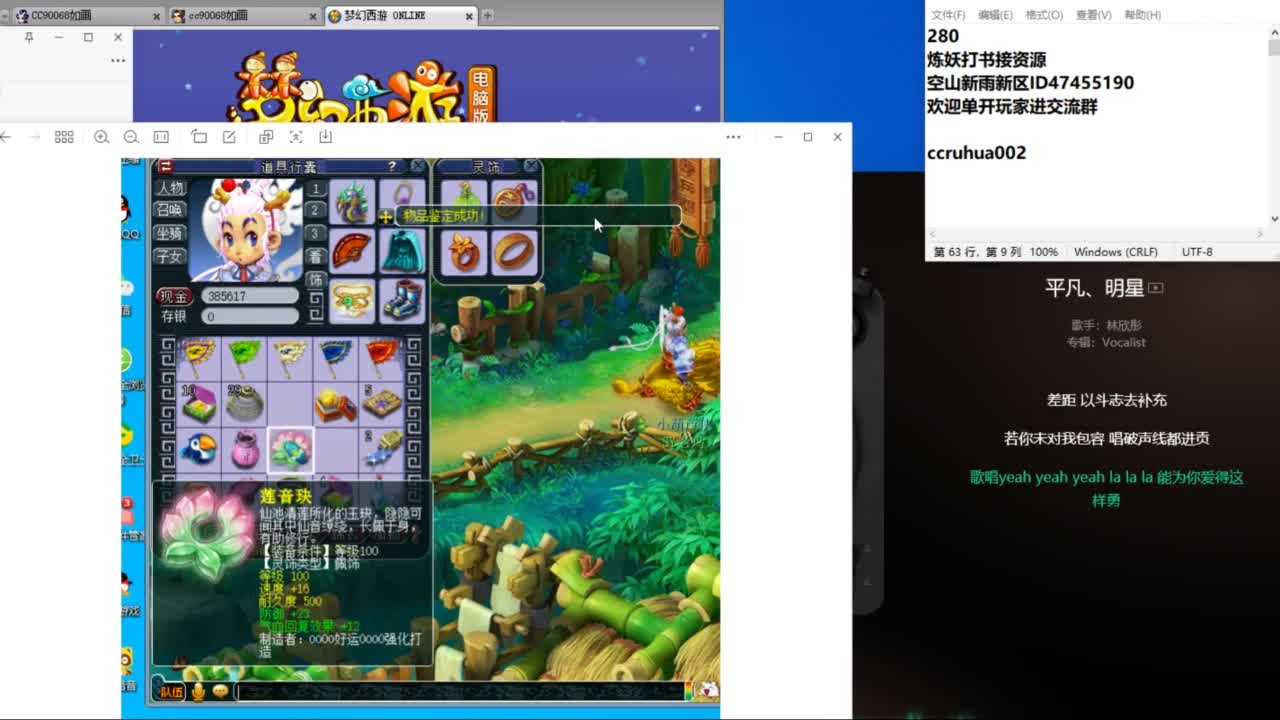Click the save/download icon in viewer toolbar
The height and width of the screenshot is (720, 1280).
coord(325,137)
